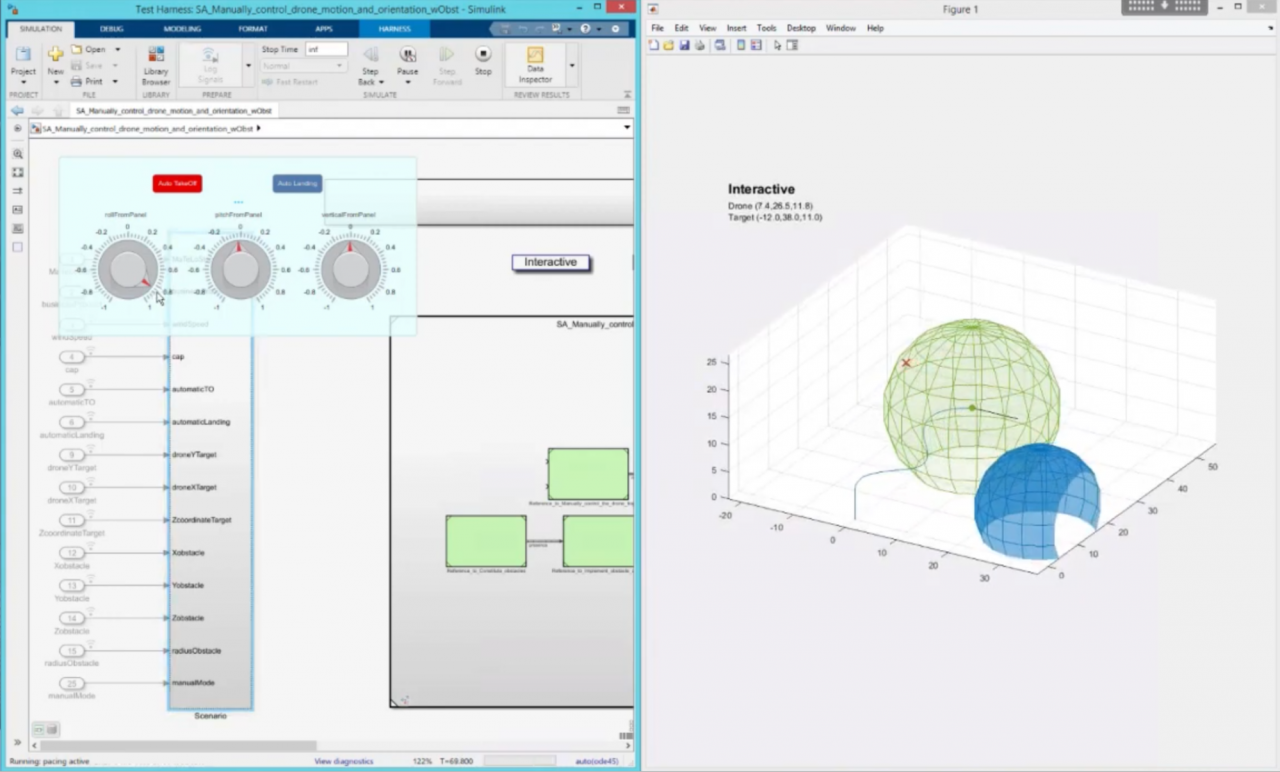Expand the Pause button dropdown arrow
Screen dimensions: 1280x772
408,82
